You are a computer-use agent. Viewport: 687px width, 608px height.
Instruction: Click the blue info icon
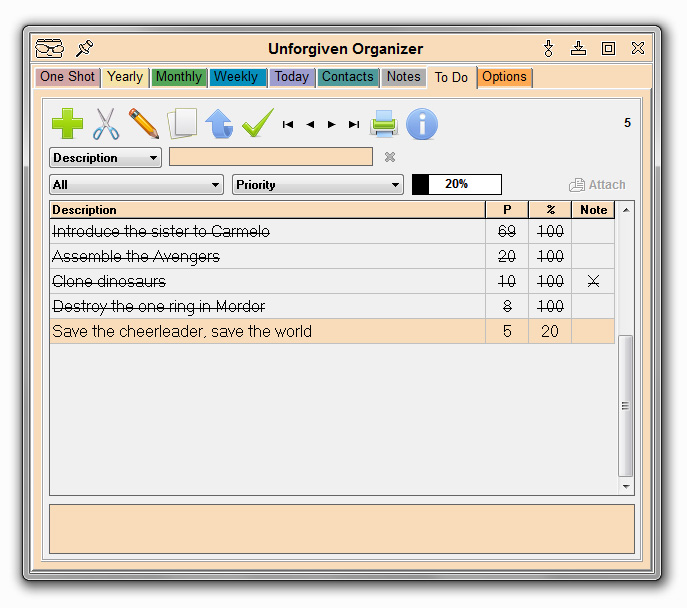click(421, 124)
